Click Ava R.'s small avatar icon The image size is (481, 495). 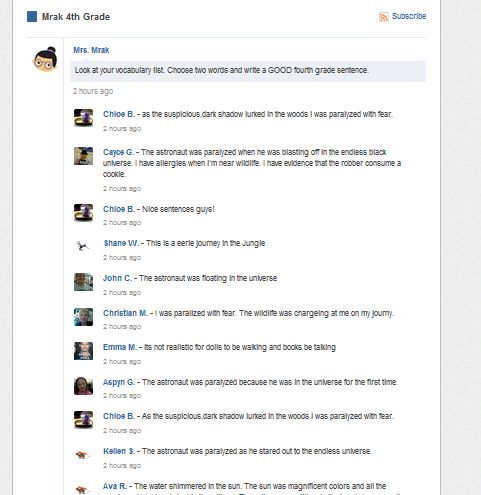point(83,490)
